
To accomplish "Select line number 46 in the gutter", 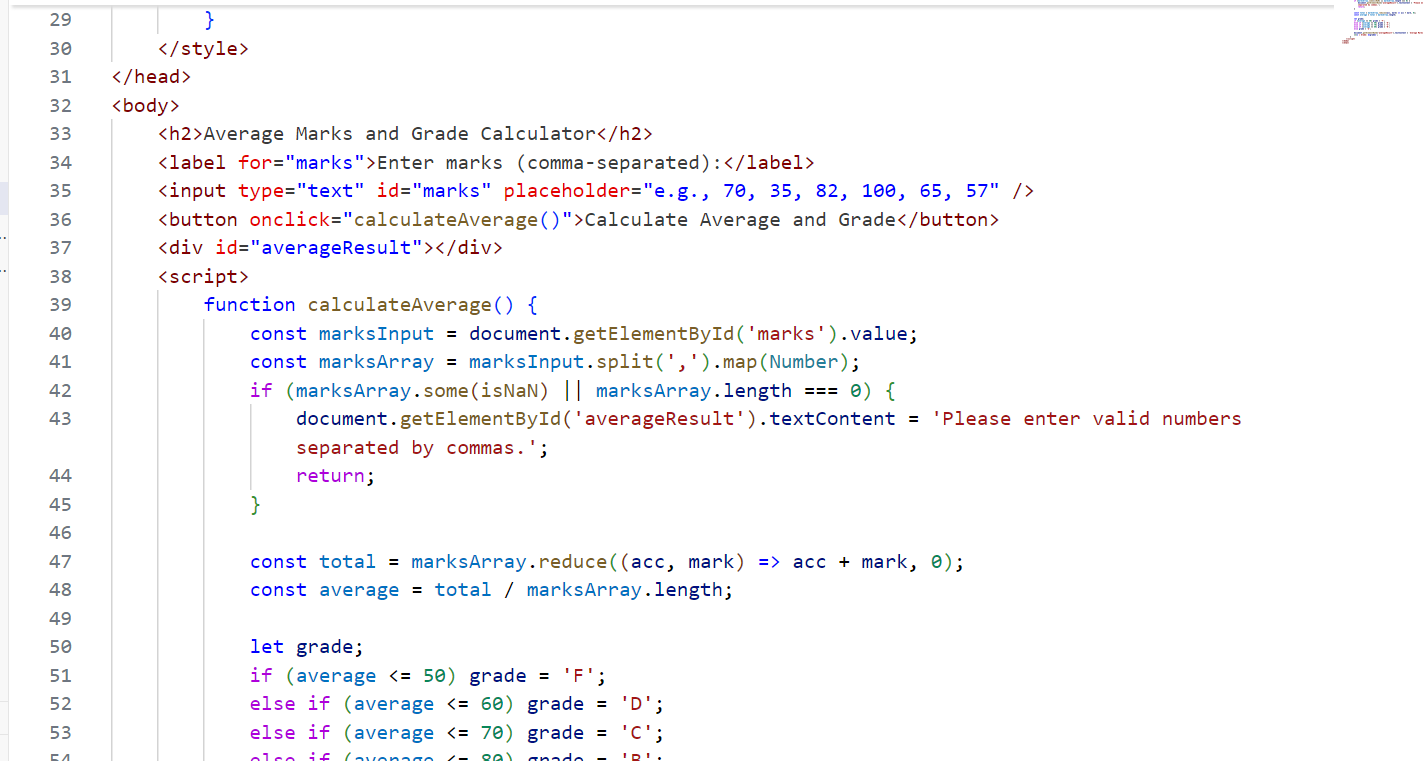I will pos(60,532).
